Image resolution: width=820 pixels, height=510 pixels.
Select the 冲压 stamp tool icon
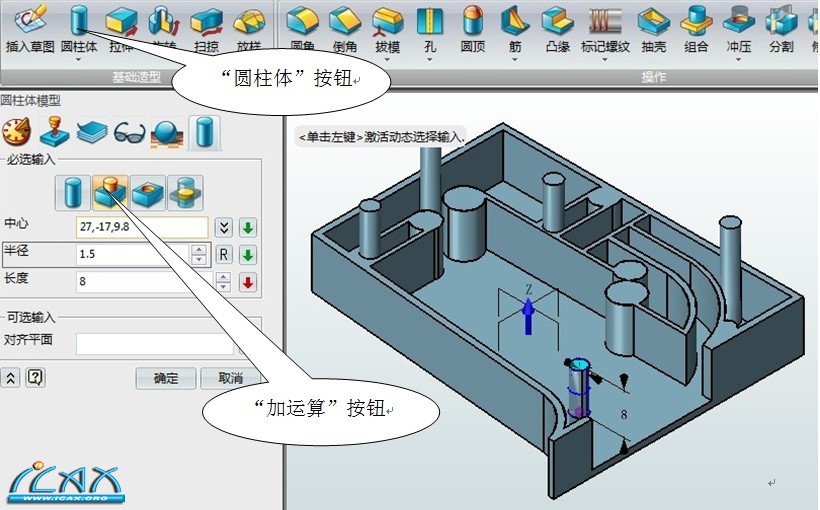tap(738, 21)
